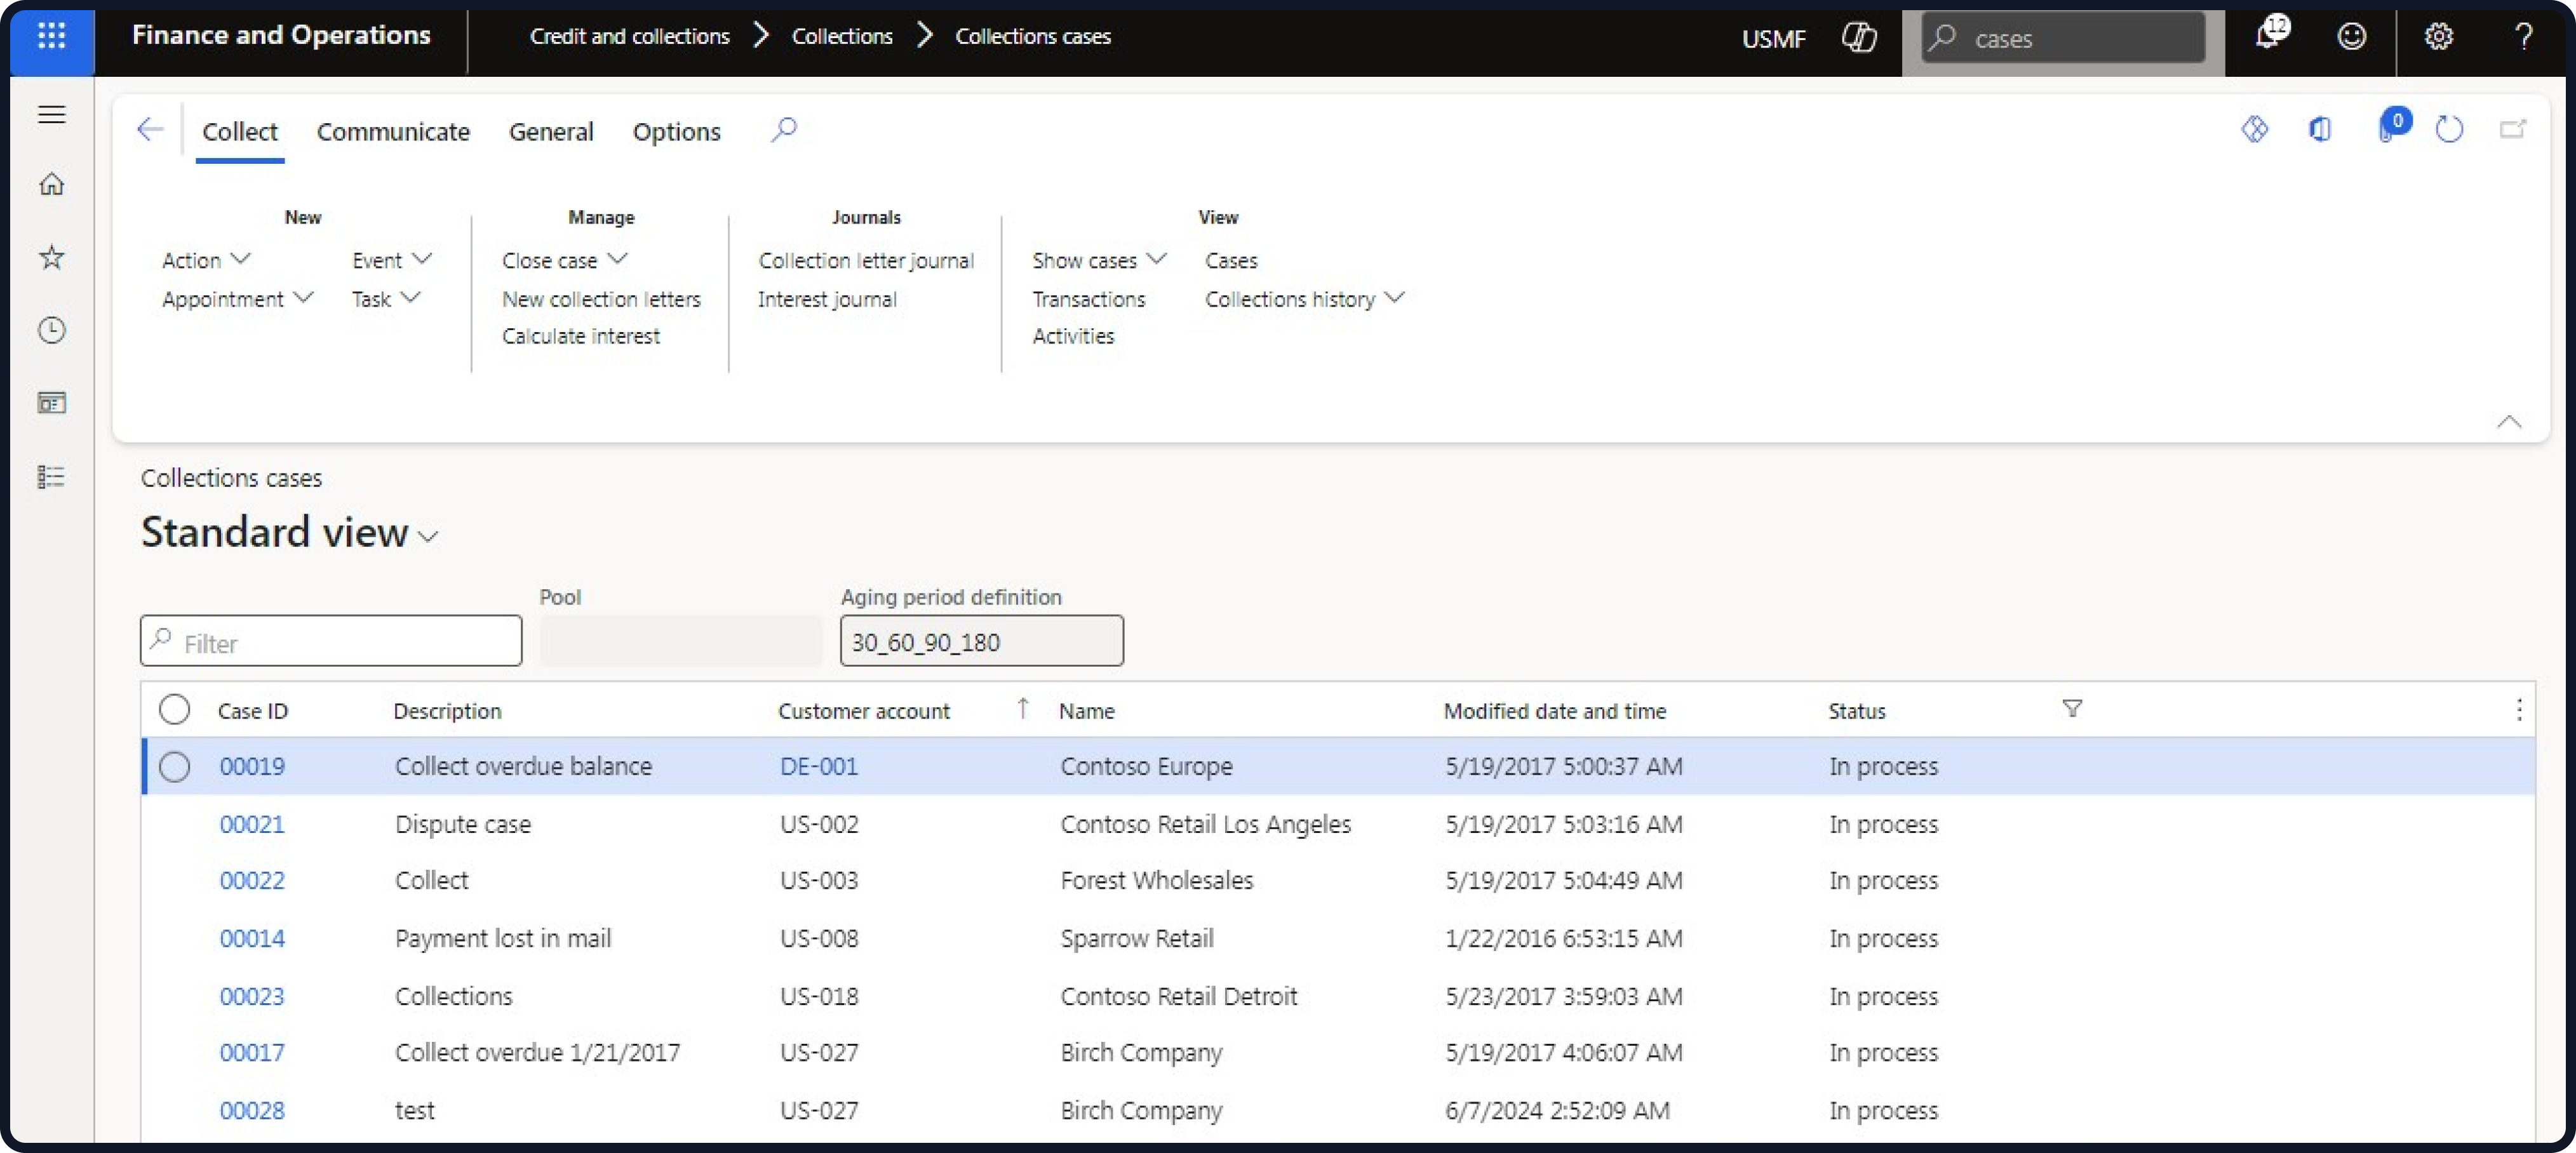Open Recent clock icon in sidebar
Image resolution: width=2576 pixels, height=1153 pixels.
click(x=51, y=330)
